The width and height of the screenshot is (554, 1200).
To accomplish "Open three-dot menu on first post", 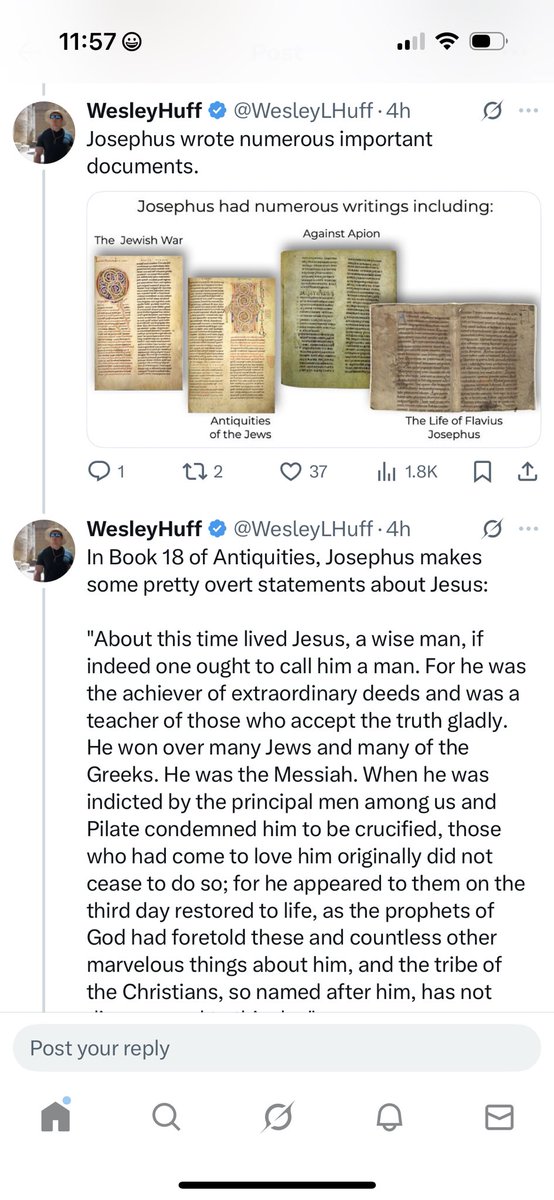I will pyautogui.click(x=528, y=111).
